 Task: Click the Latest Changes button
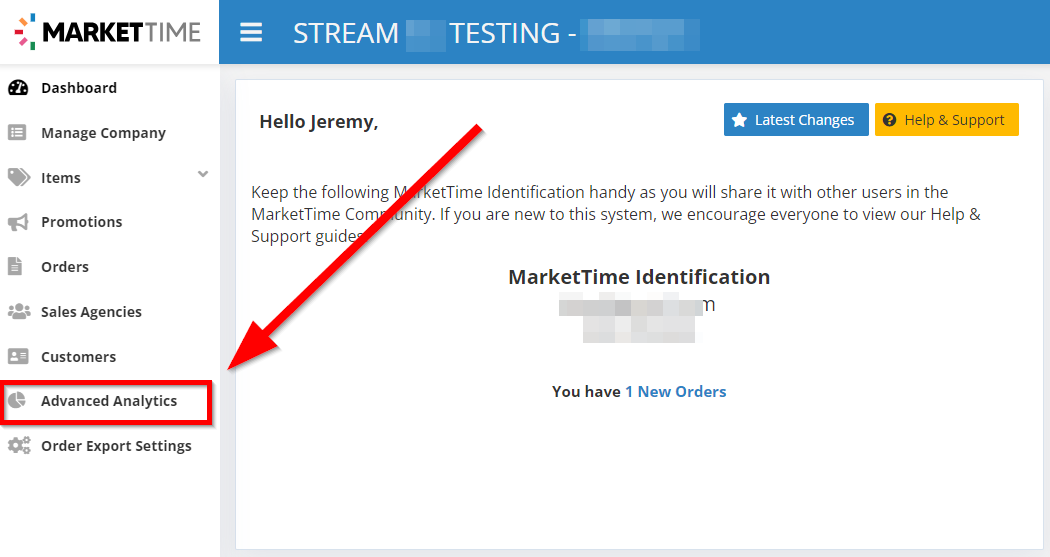[796, 120]
